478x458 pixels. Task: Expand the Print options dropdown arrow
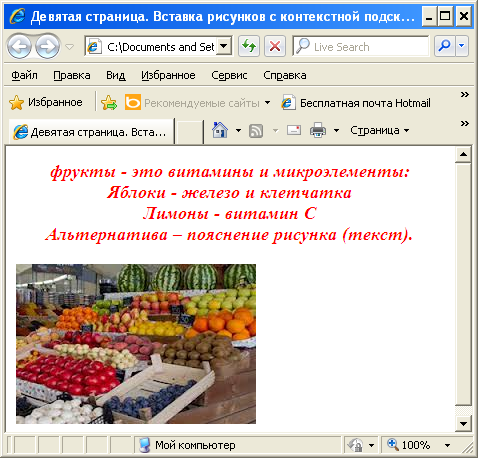tap(337, 130)
